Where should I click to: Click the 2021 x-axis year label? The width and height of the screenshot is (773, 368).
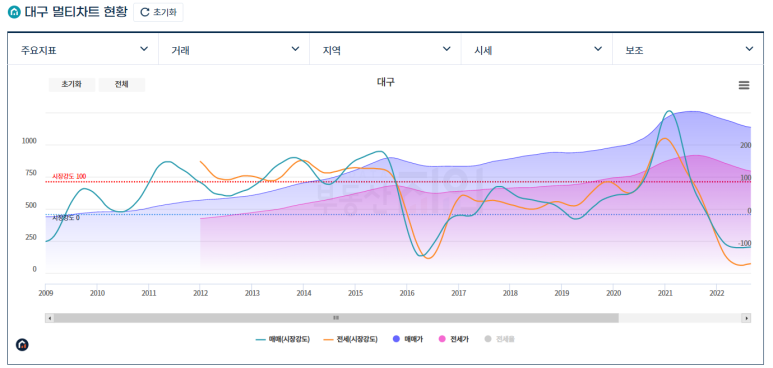click(x=665, y=293)
